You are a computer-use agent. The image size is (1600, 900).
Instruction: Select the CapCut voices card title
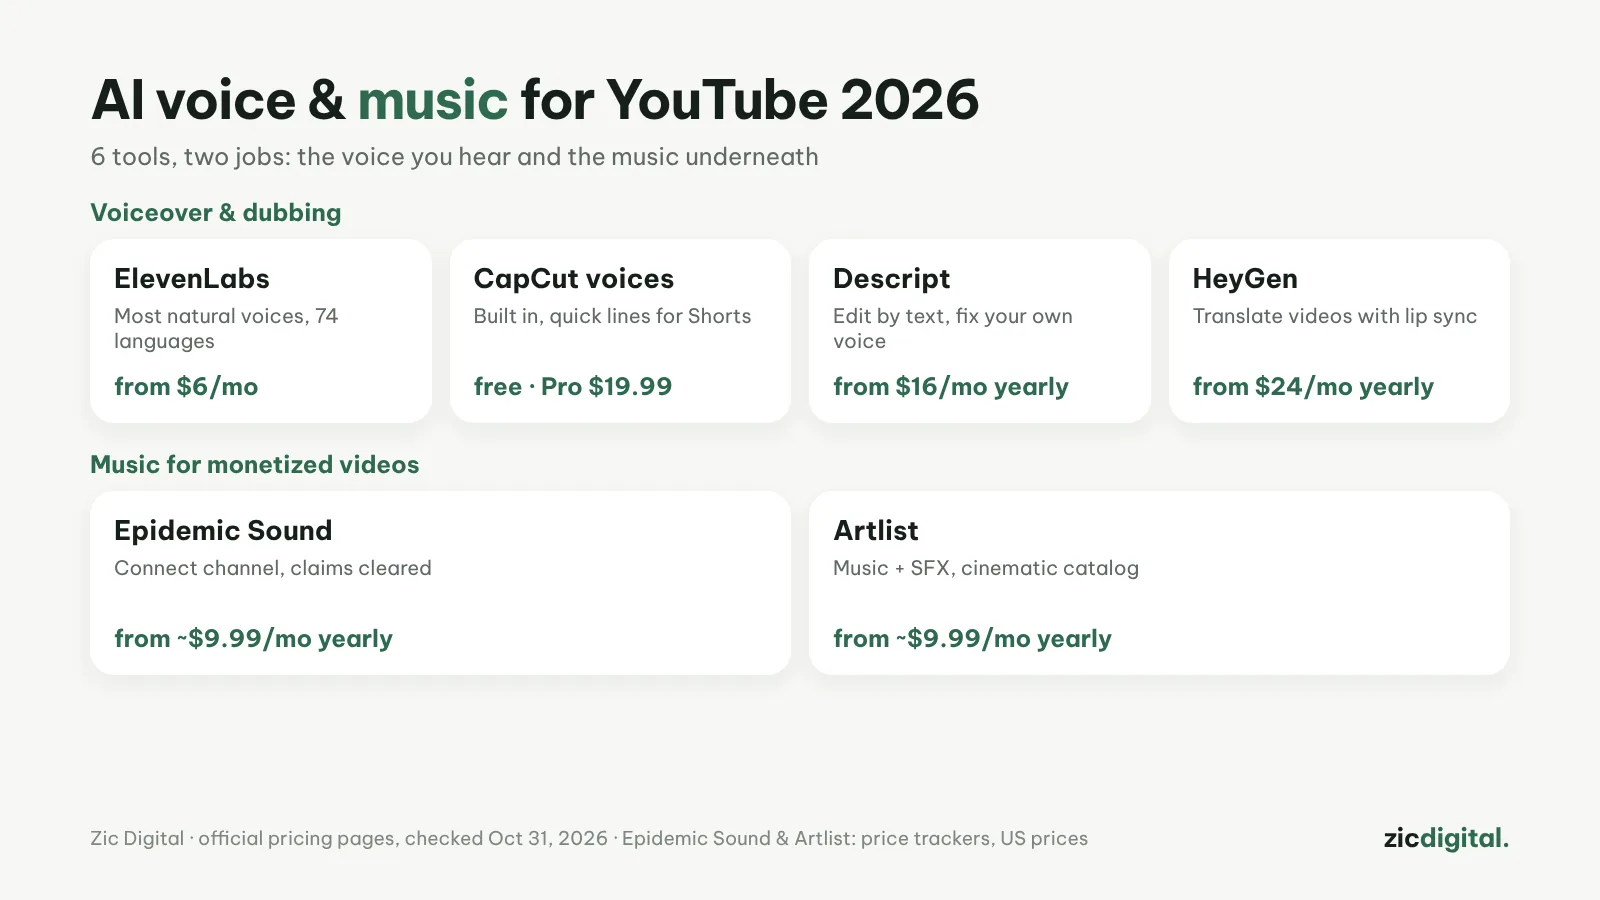pyautogui.click(x=574, y=278)
